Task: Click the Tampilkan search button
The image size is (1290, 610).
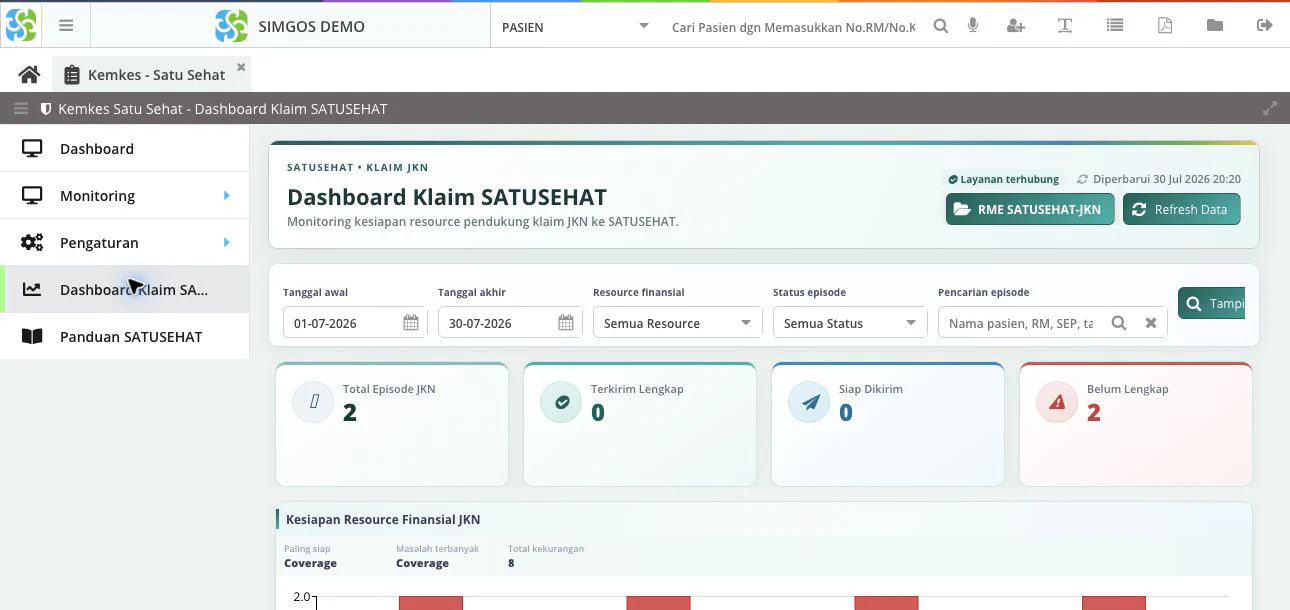Action: [x=1211, y=304]
